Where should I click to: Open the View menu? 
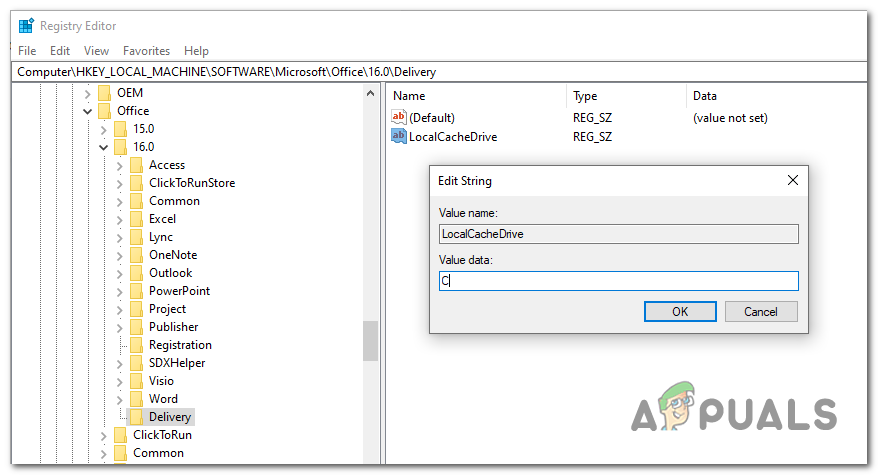tap(96, 51)
